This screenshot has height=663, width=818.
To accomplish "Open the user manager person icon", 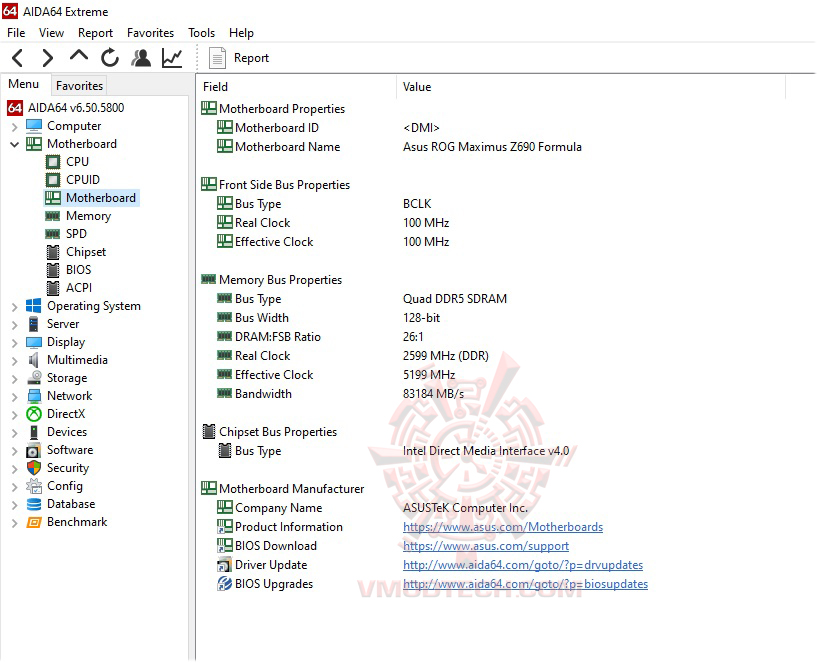I will [141, 58].
